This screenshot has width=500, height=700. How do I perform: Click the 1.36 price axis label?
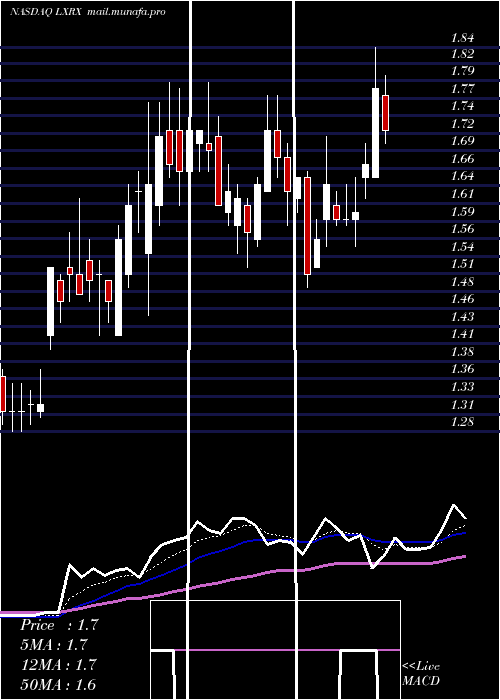462,370
